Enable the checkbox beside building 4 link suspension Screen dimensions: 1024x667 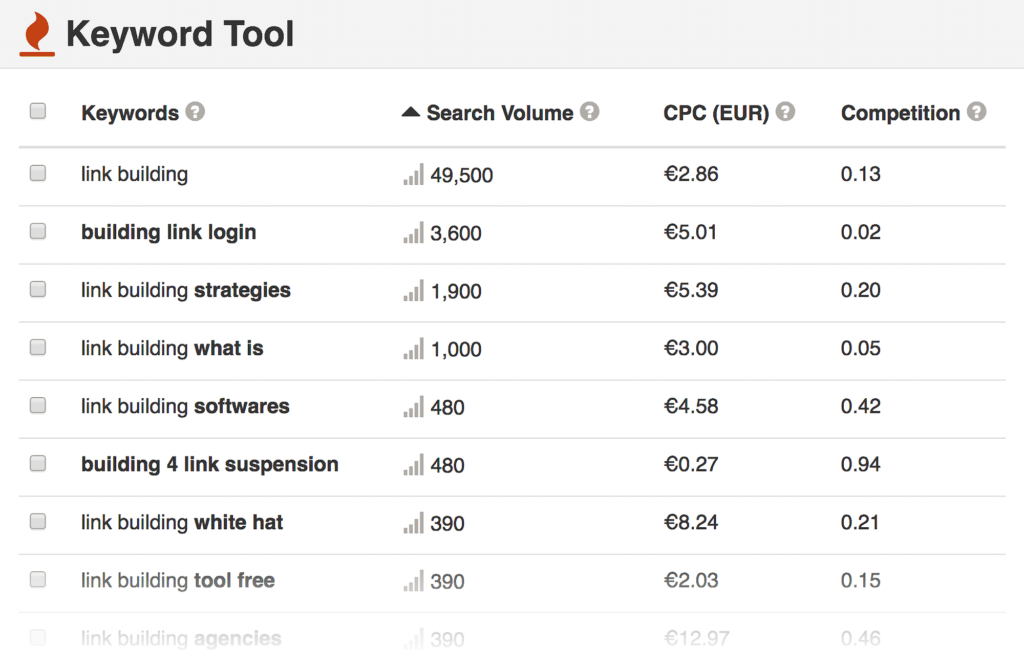(x=37, y=464)
